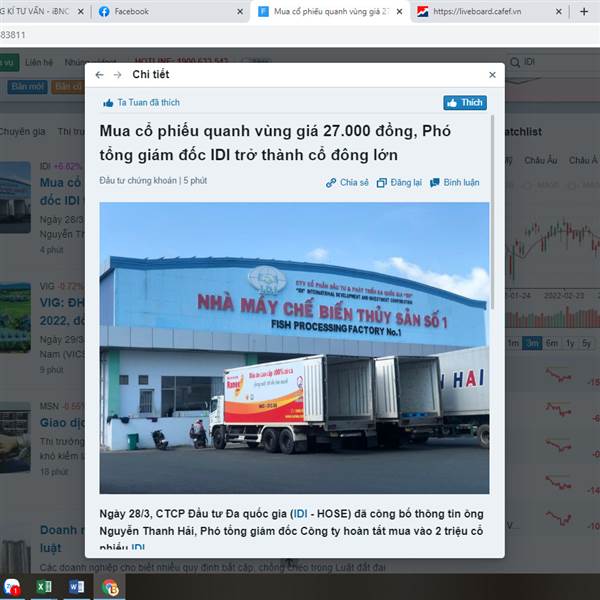
Task: Click the search field containing IDI
Action: click(x=553, y=62)
